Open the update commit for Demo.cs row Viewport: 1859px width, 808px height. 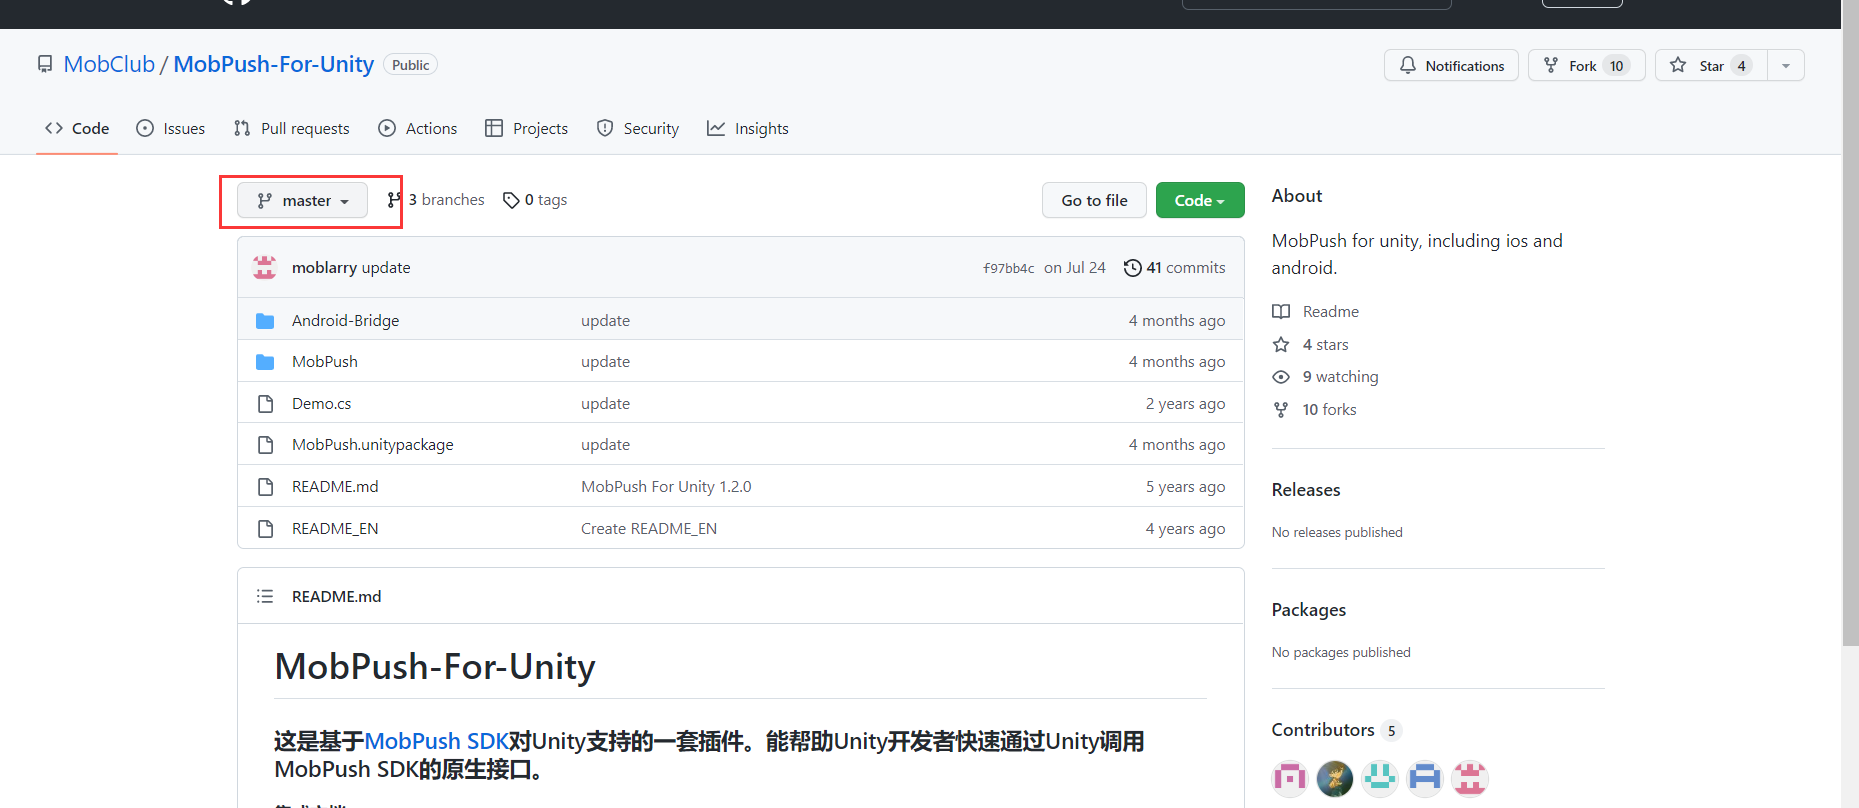pyautogui.click(x=605, y=403)
